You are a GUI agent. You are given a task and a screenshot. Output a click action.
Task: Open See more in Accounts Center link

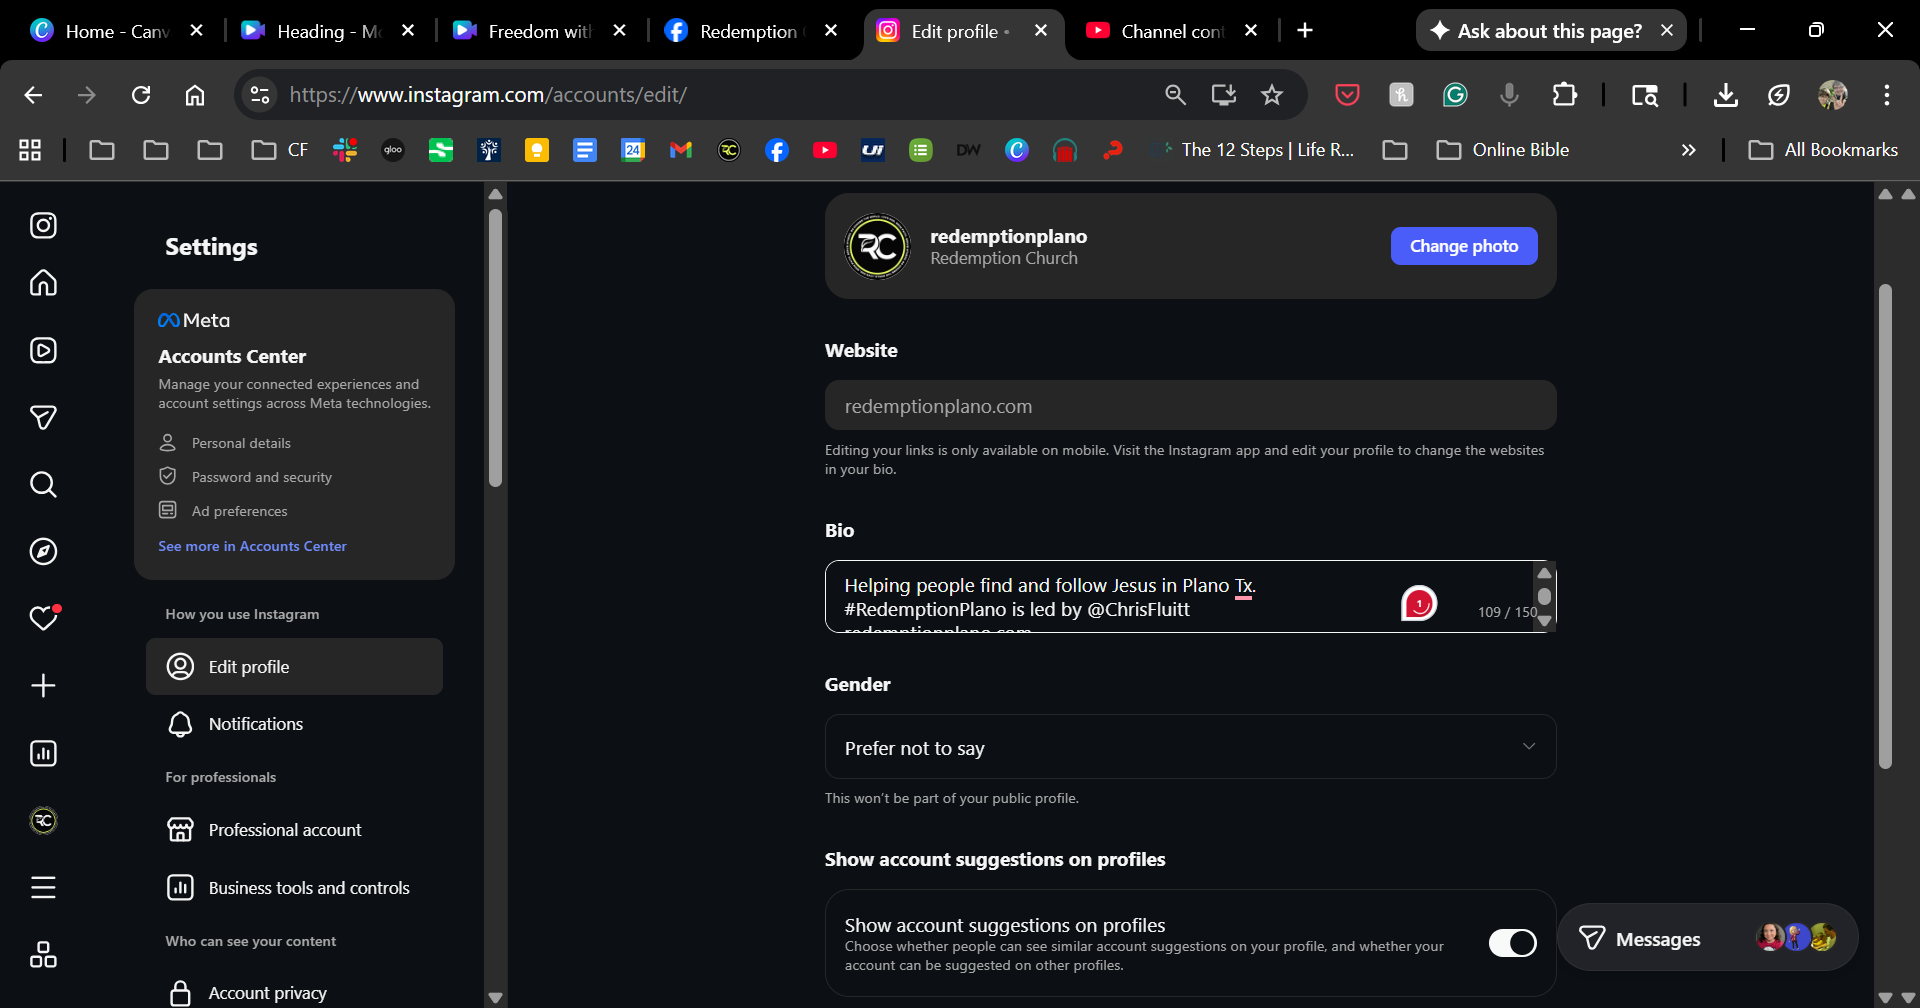[252, 546]
